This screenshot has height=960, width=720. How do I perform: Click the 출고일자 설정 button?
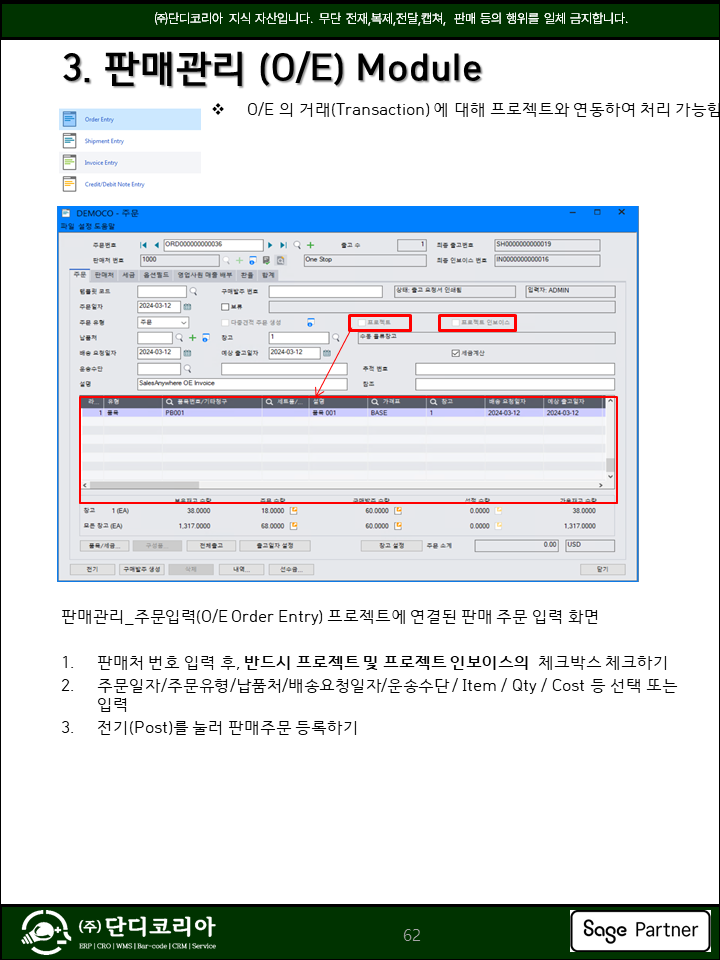pos(275,546)
